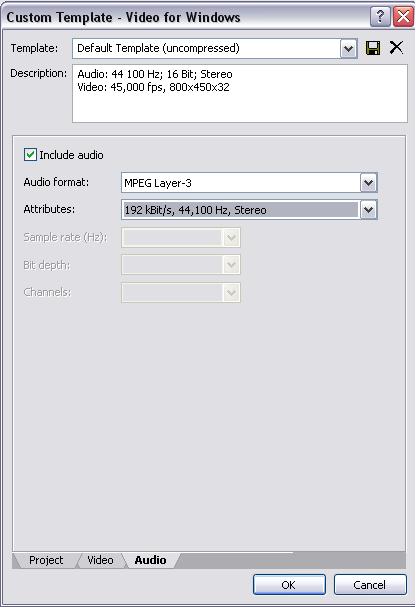Image resolution: width=416 pixels, height=607 pixels.
Task: Click inside the Description text box
Action: (x=240, y=94)
